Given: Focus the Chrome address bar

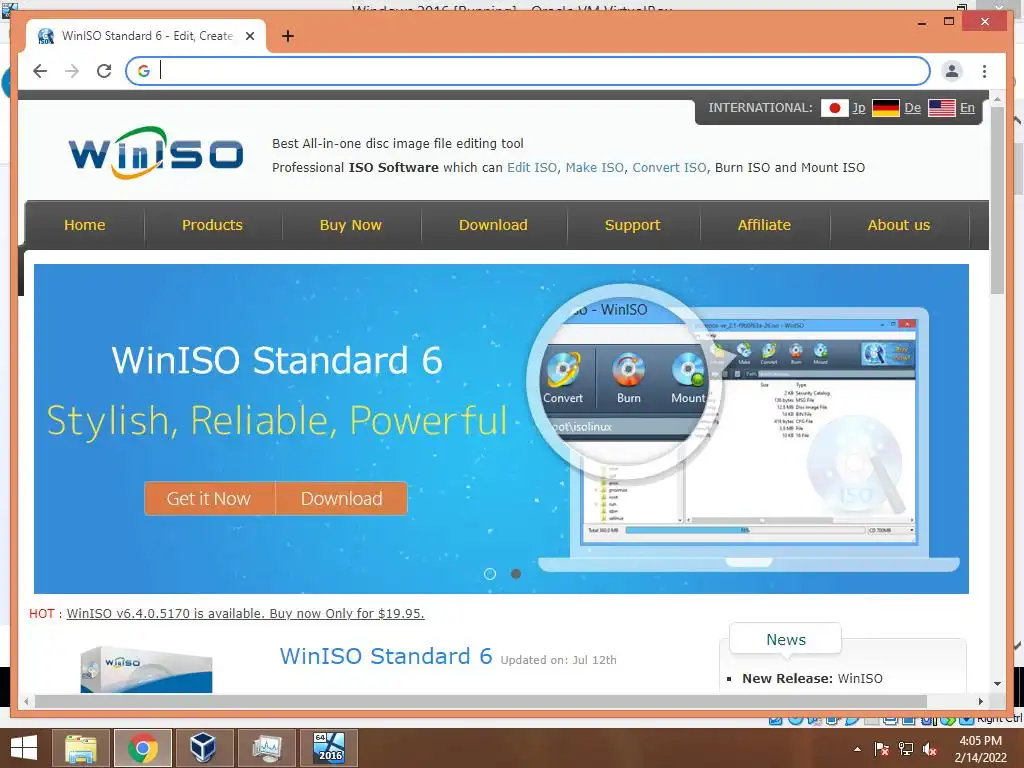Looking at the screenshot, I should pyautogui.click(x=528, y=71).
